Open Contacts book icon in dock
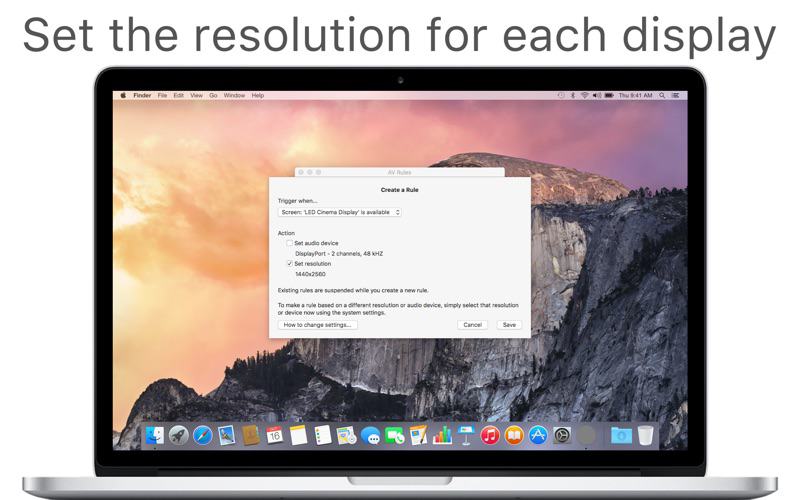This screenshot has height=500, width=800. (x=251, y=435)
